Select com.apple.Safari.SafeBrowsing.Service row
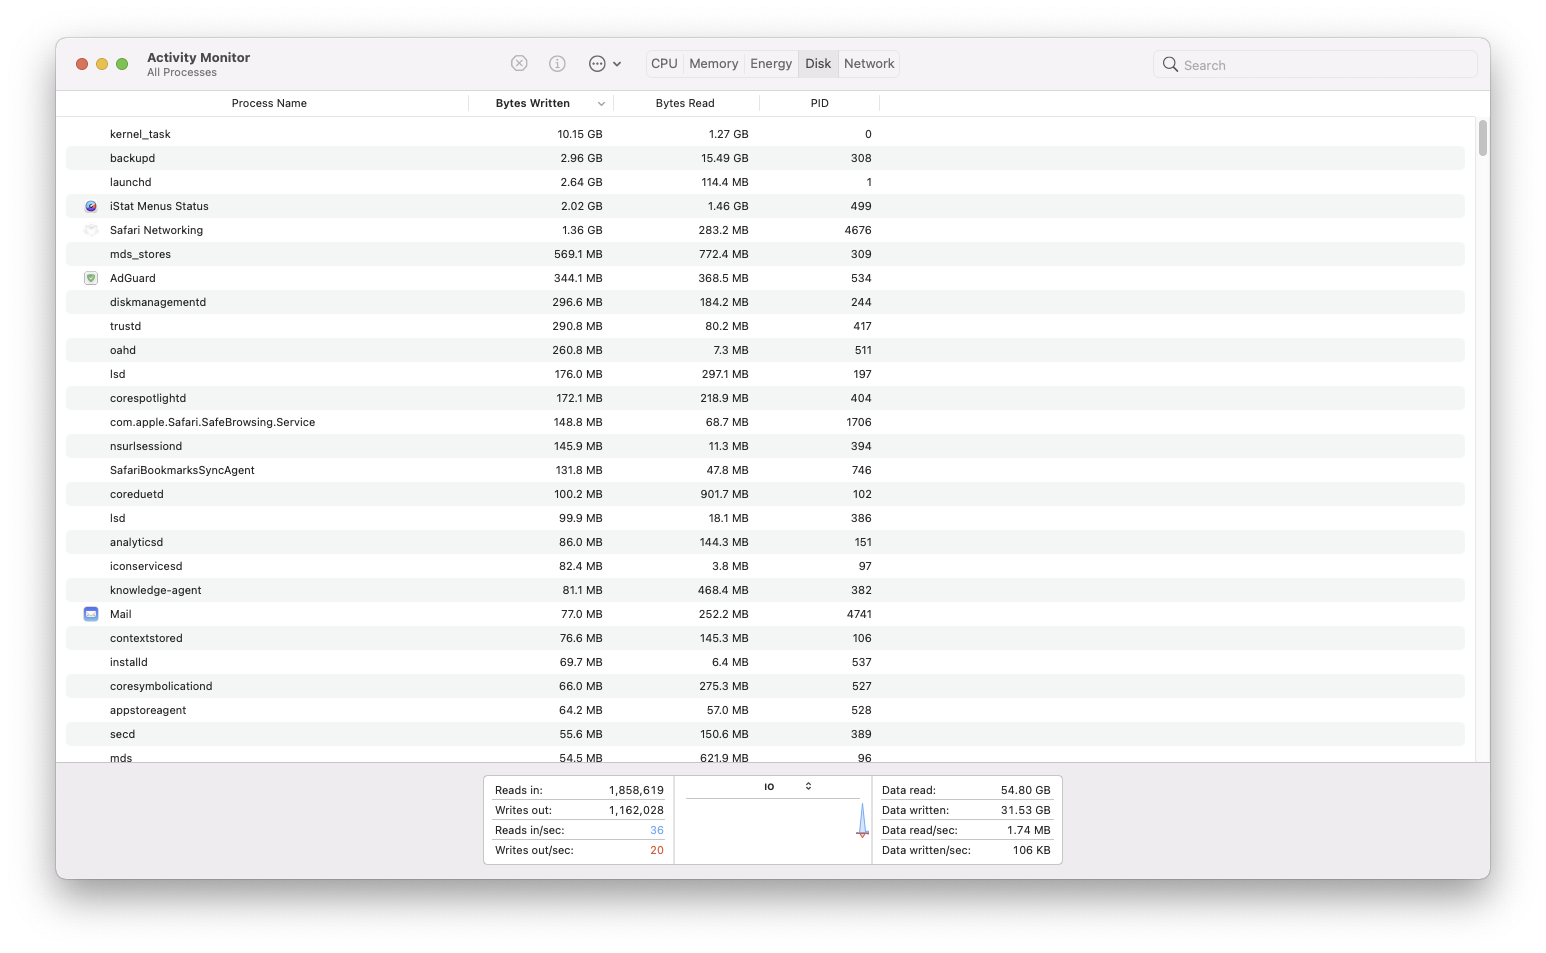Image resolution: width=1546 pixels, height=953 pixels. coord(765,422)
